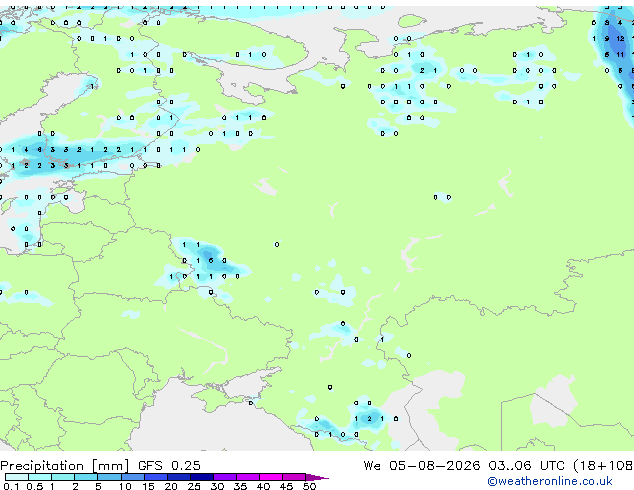
Task: Pick the 20–25 mm legend color swatch
Action: (178, 477)
